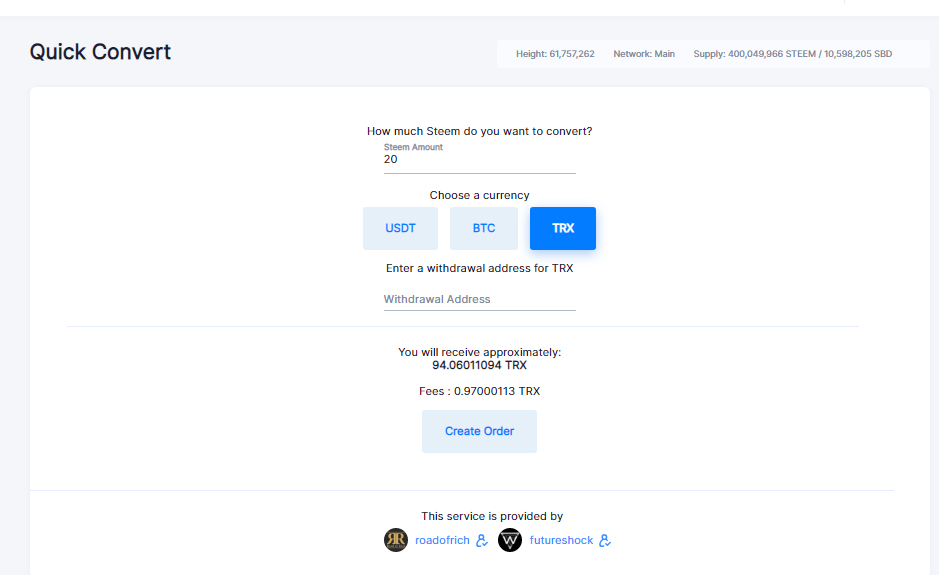Click the Quick Convert heading
This screenshot has width=939, height=575.
tap(100, 52)
